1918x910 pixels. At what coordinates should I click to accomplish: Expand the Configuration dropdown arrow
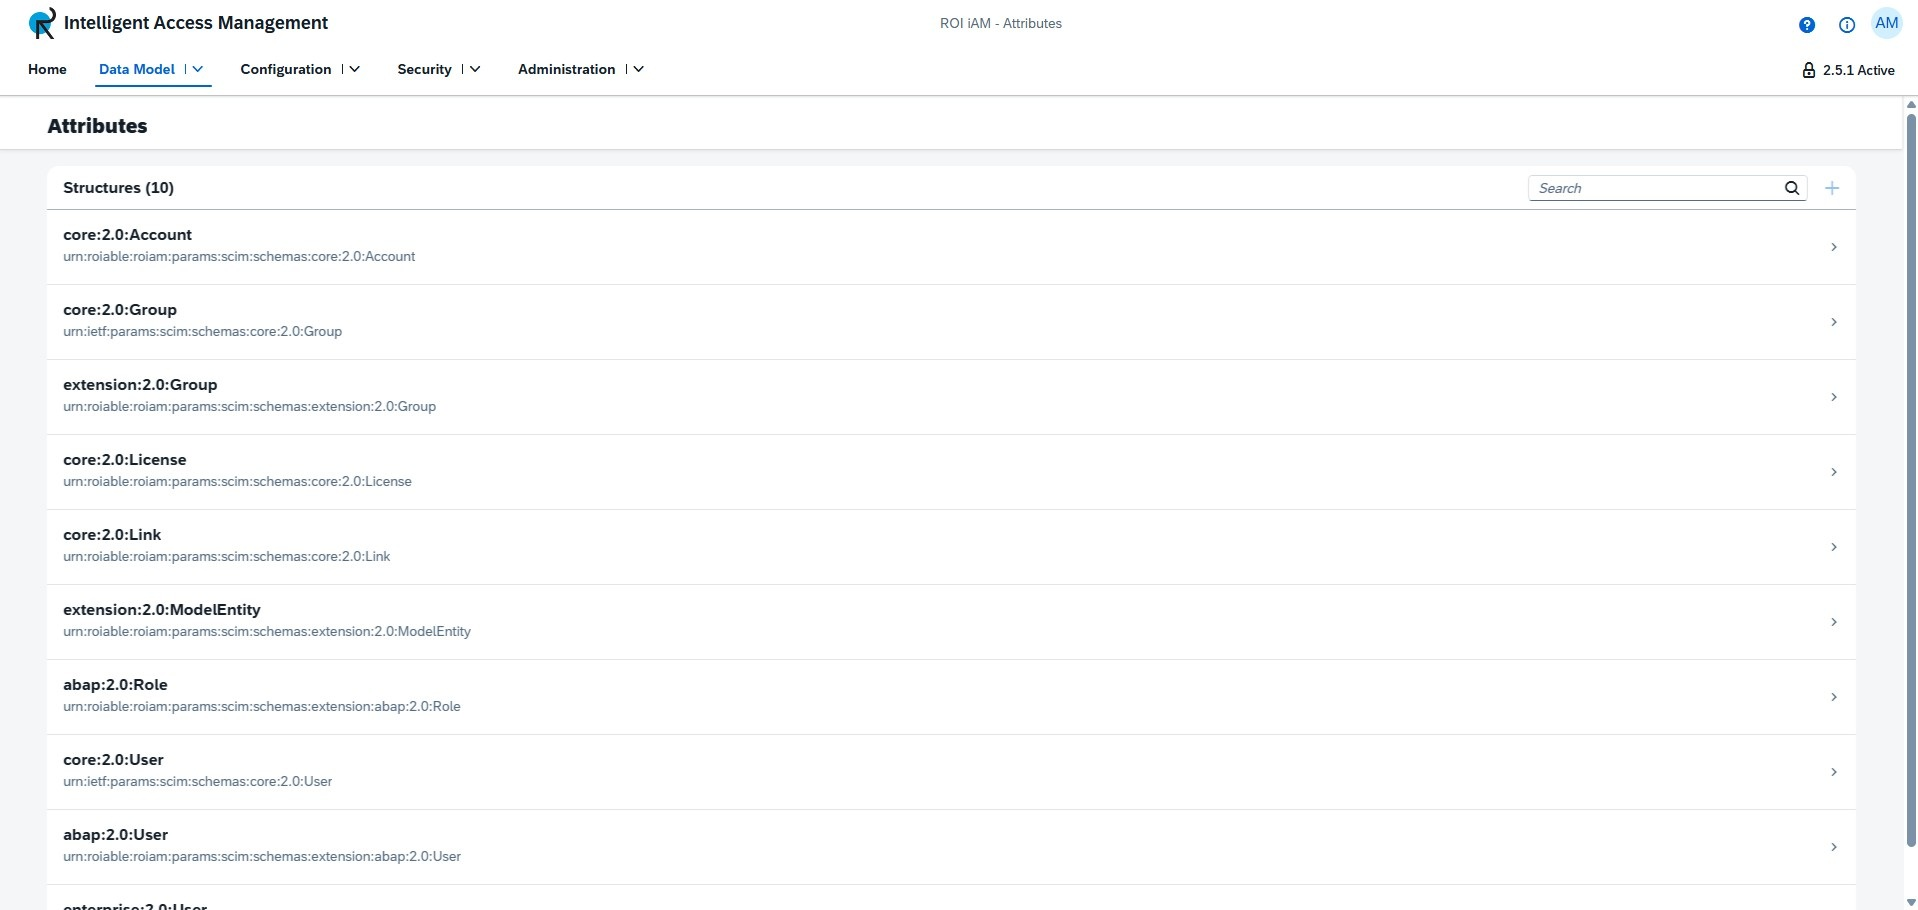[354, 69]
